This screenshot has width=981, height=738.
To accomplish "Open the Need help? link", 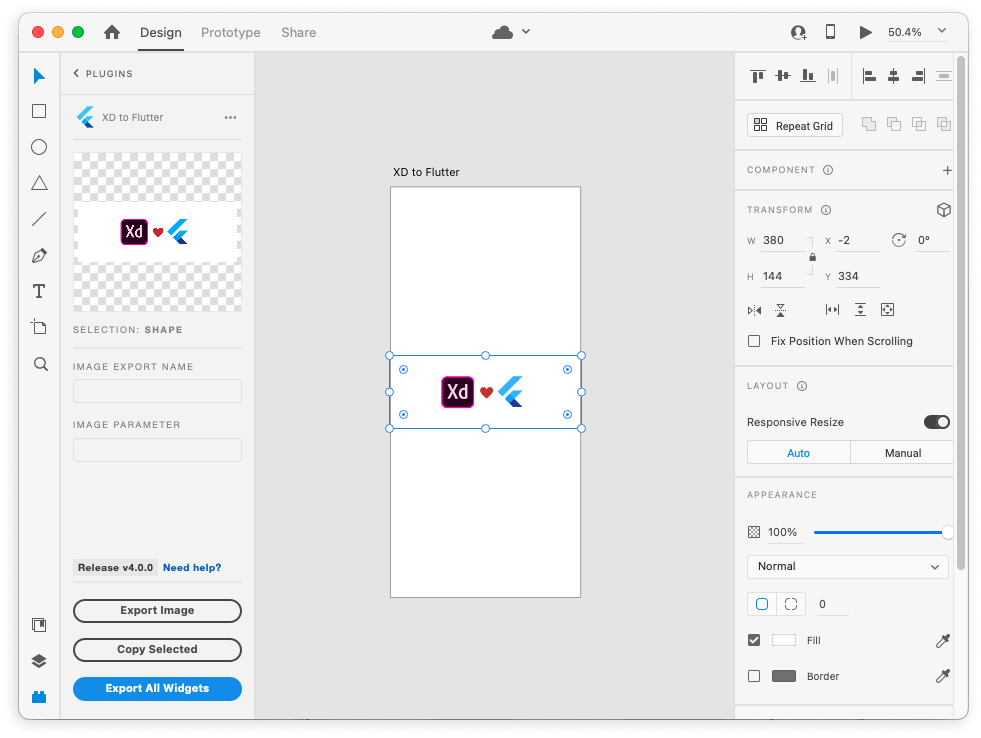I will (x=192, y=568).
